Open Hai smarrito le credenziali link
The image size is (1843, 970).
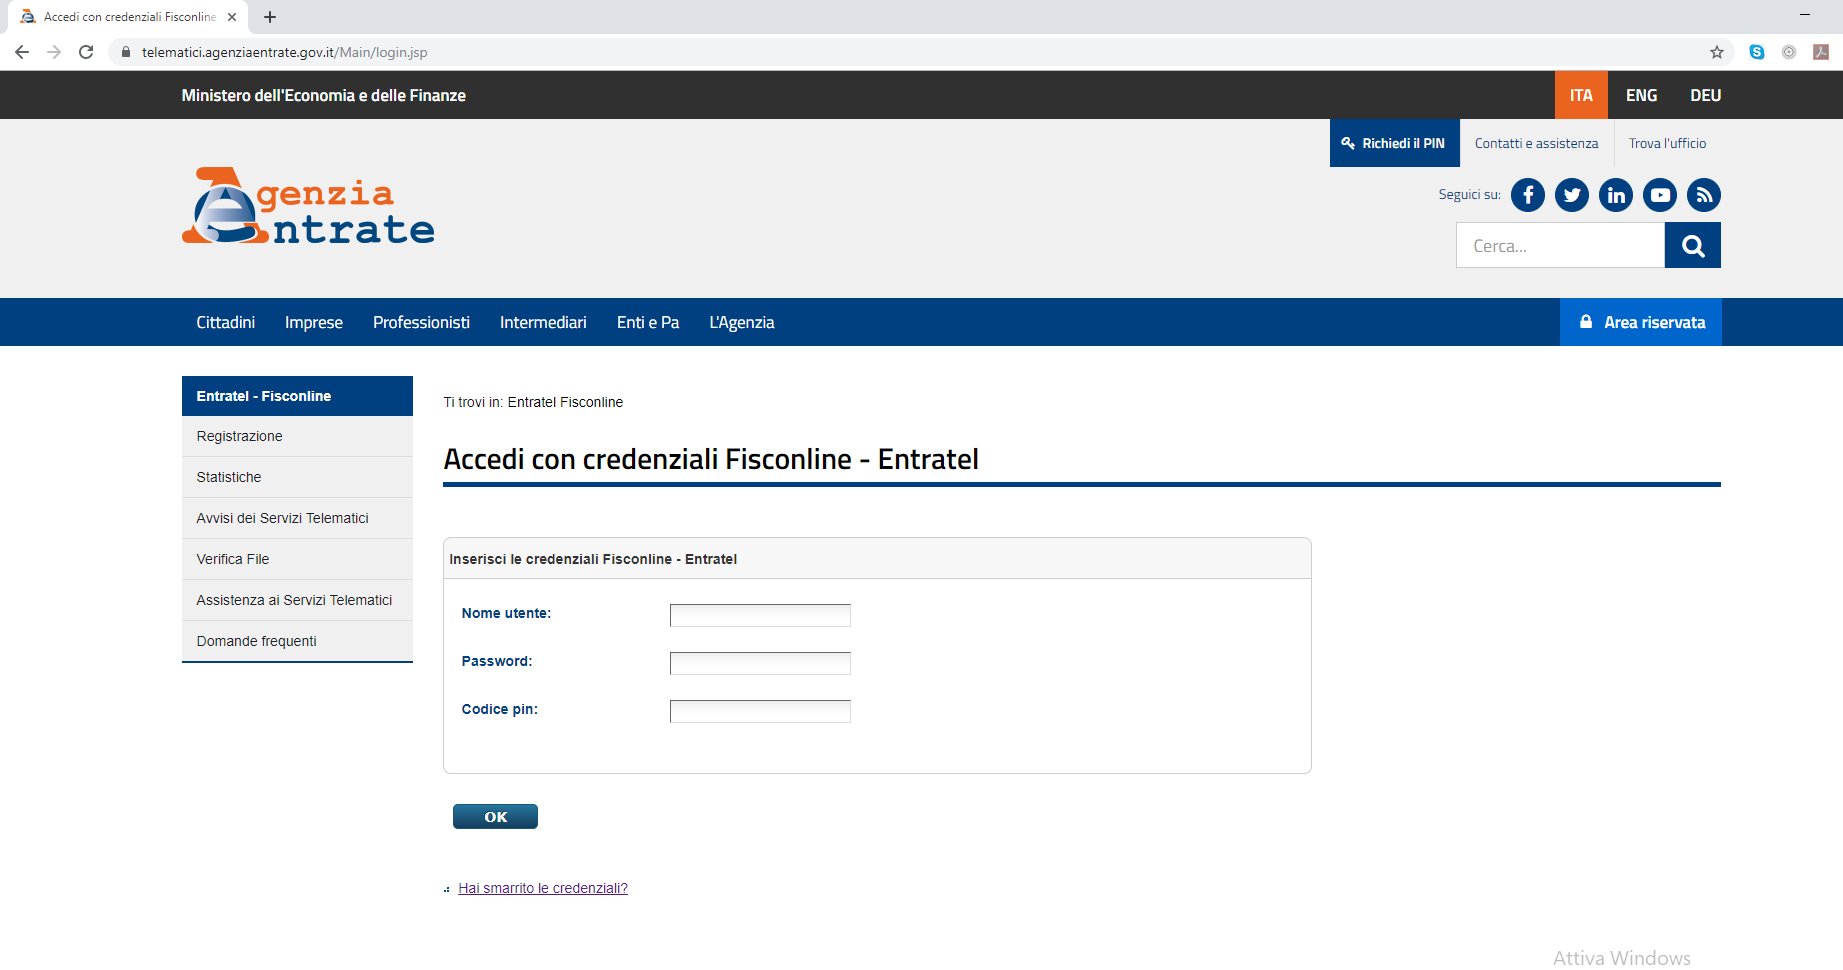543,888
